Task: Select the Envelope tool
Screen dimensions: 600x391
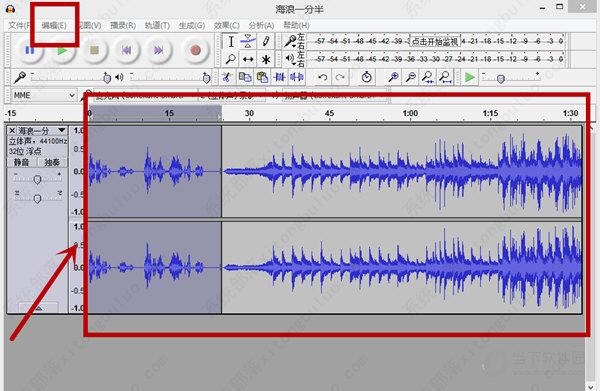Action: point(248,41)
